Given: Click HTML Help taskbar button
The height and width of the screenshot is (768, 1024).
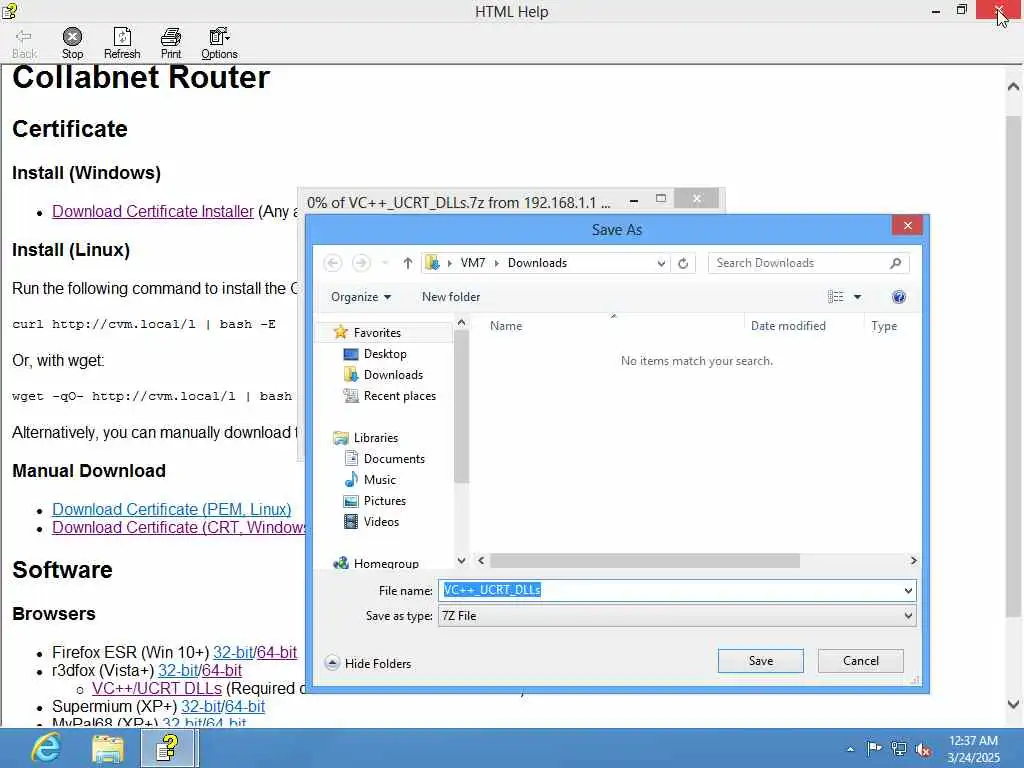Looking at the screenshot, I should pyautogui.click(x=168, y=748).
